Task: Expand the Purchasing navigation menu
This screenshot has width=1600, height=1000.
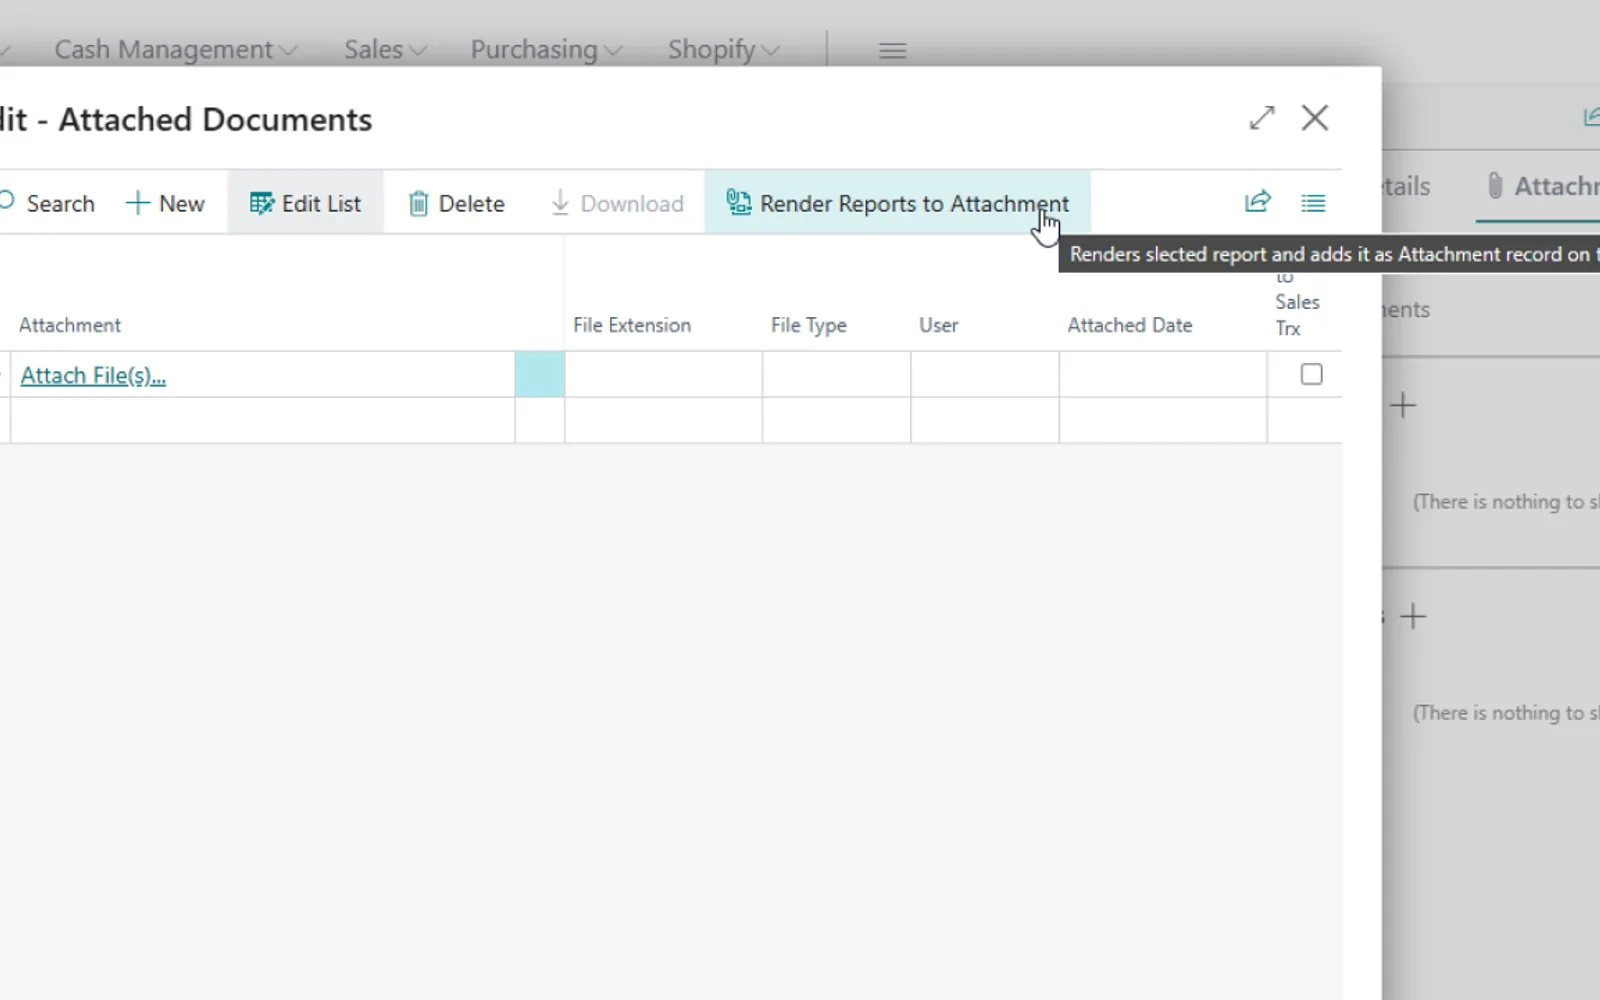Action: click(x=546, y=50)
